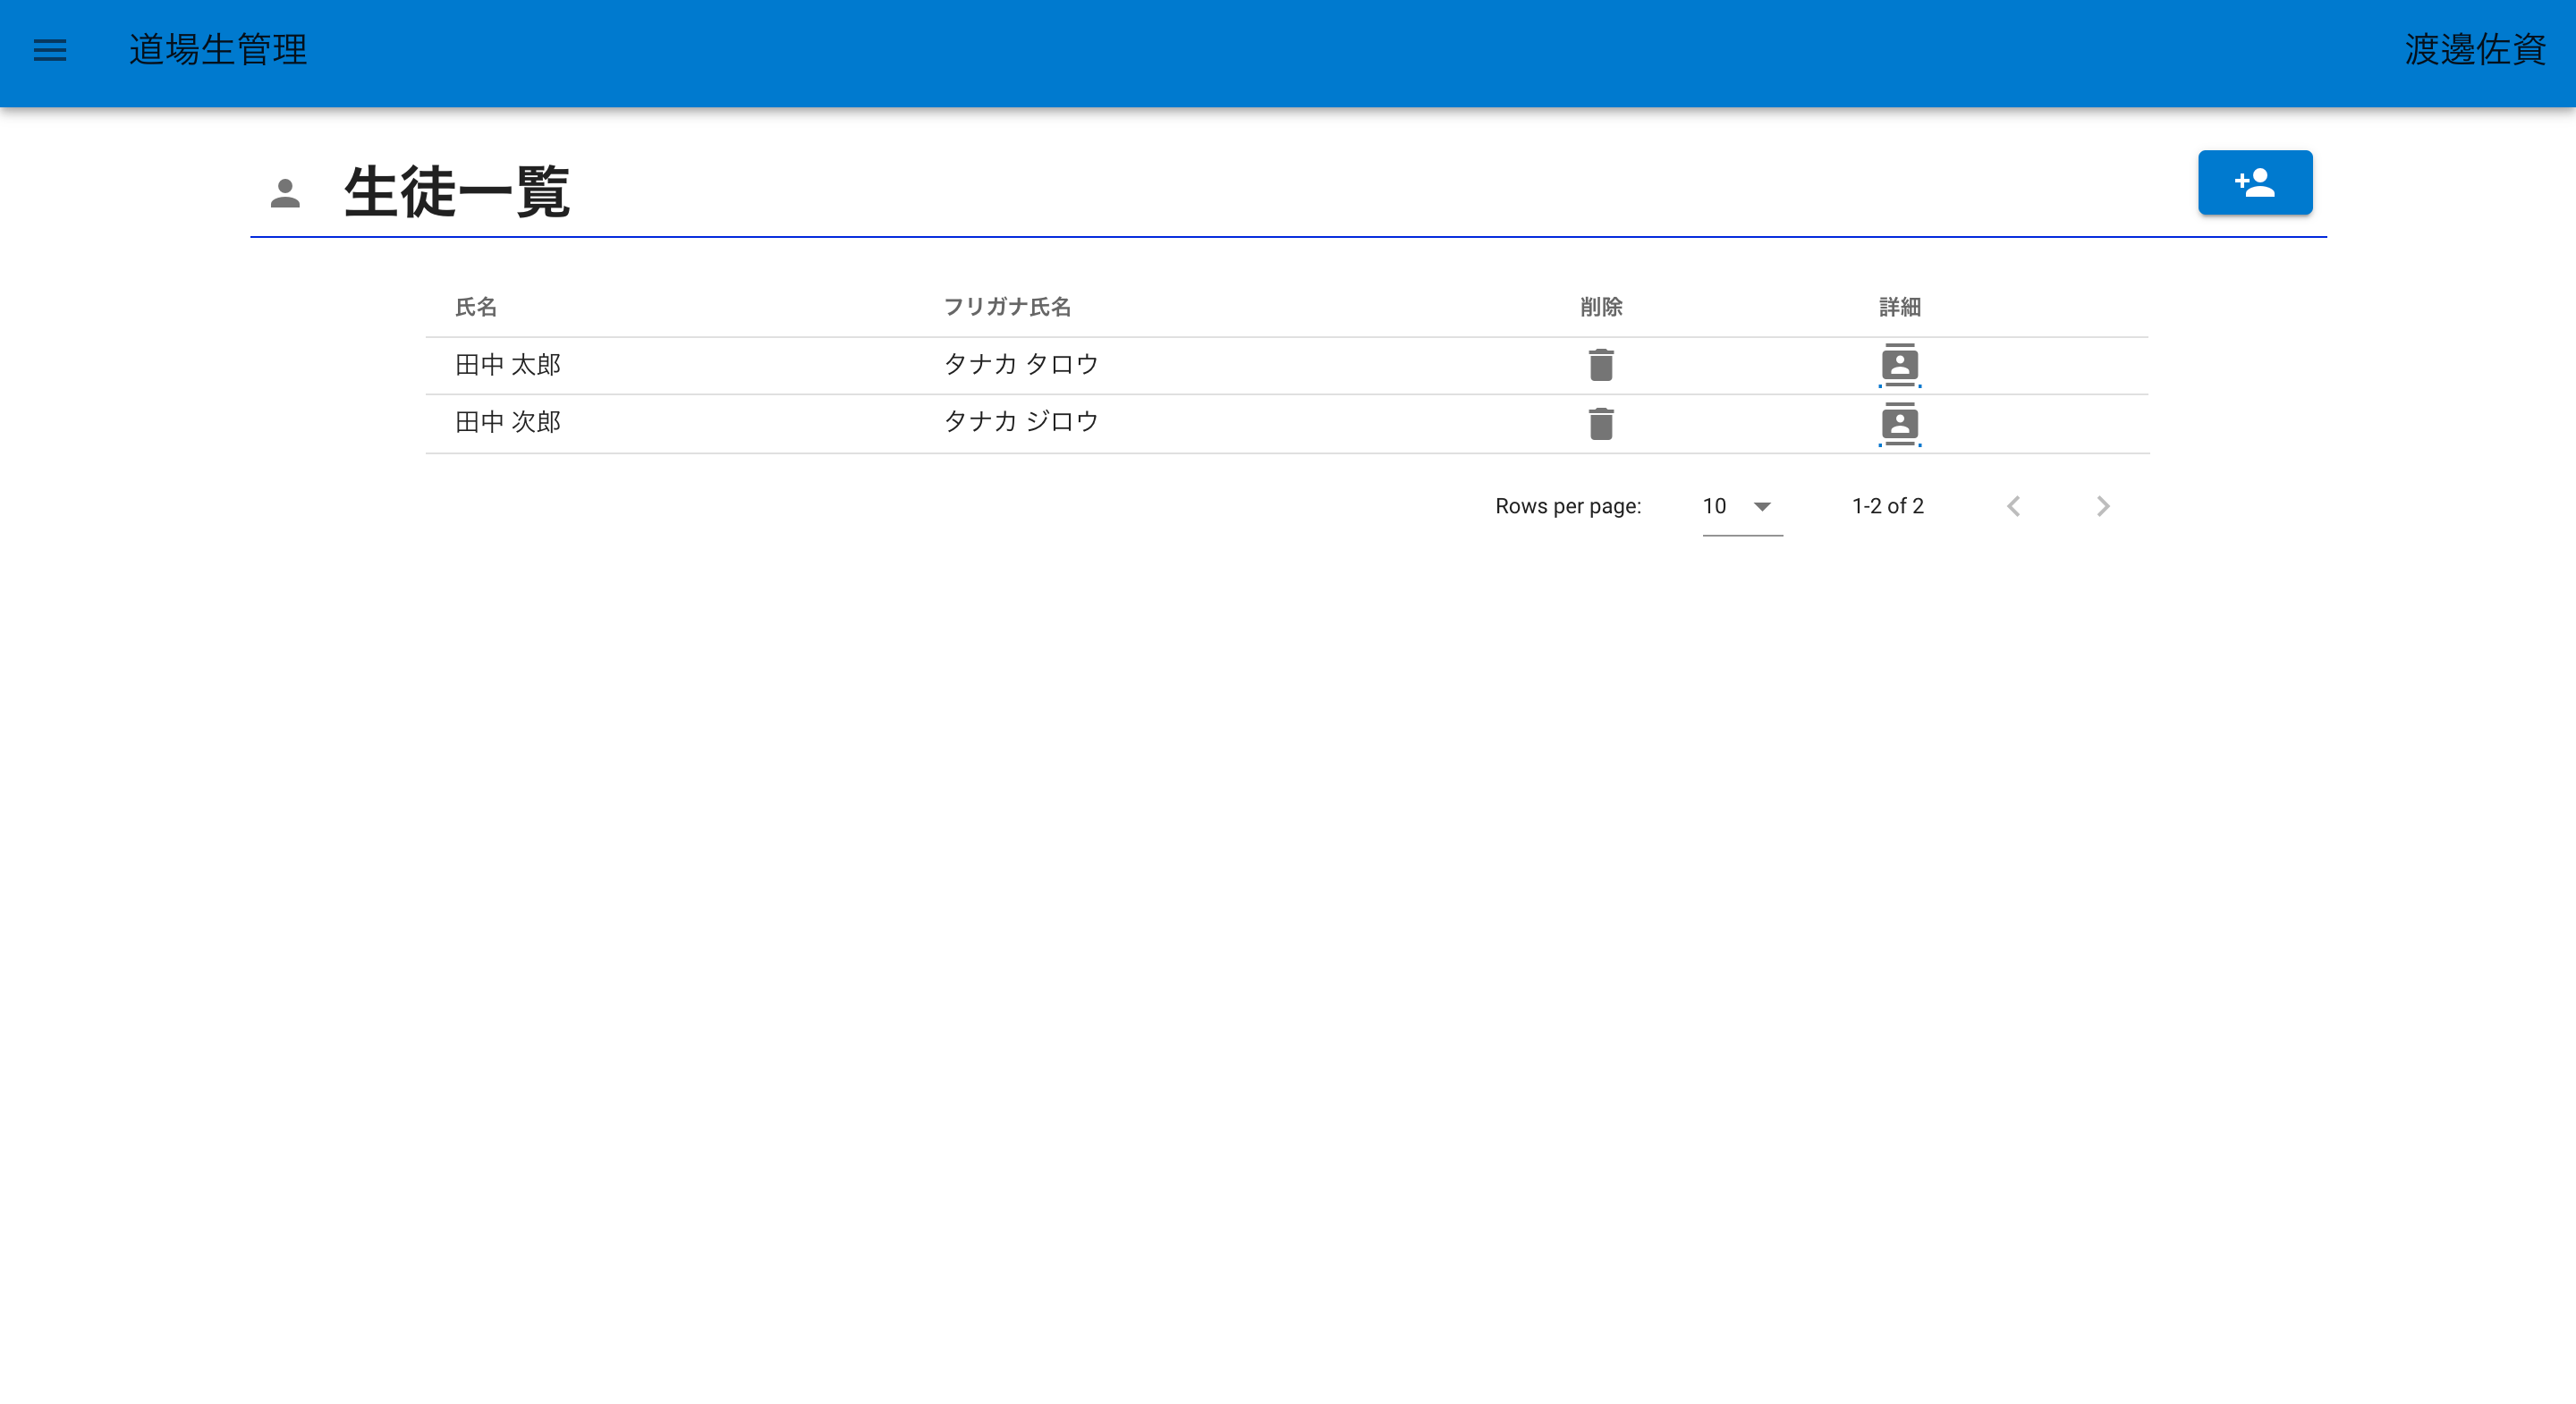Image resolution: width=2576 pixels, height=1404 pixels.
Task: Click the 生徒一覧 heading
Action: point(456,194)
